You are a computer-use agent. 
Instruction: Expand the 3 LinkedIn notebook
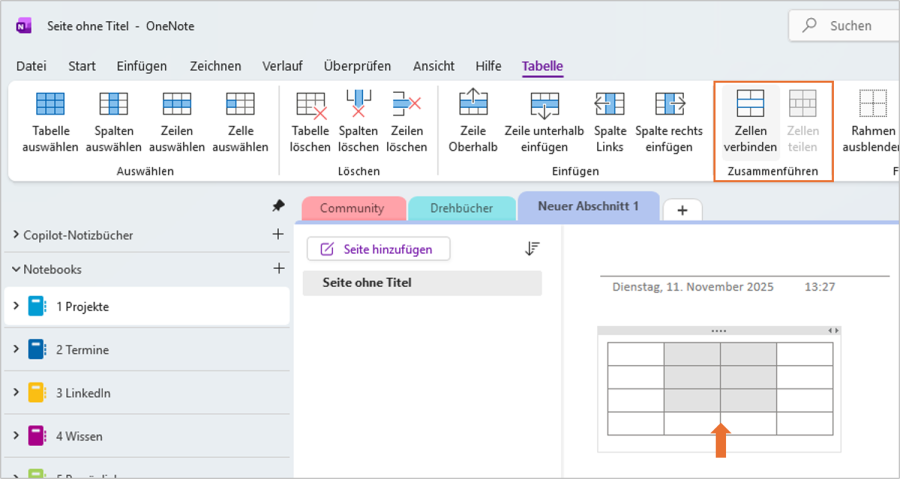[16, 393]
